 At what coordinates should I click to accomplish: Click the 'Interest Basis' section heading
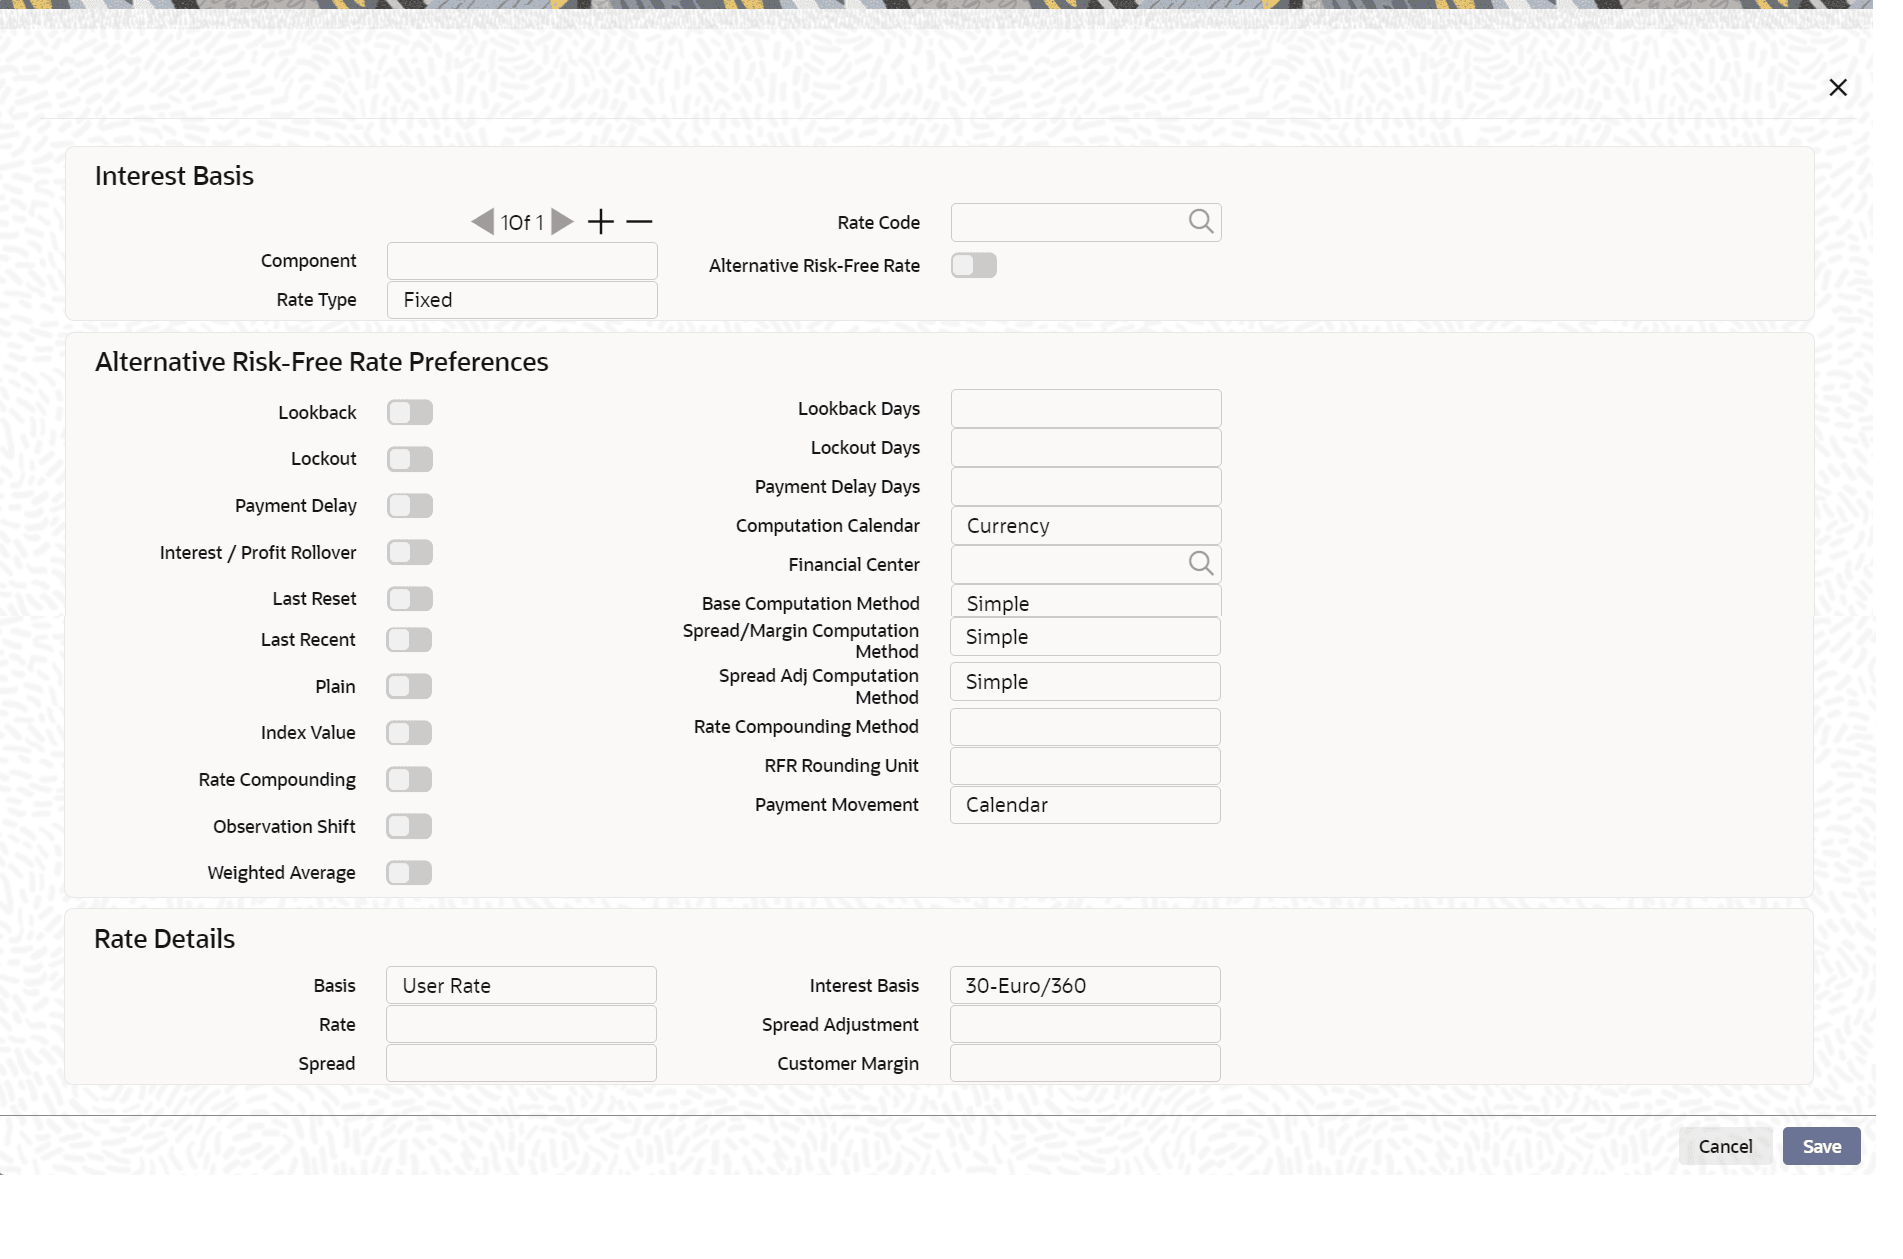(x=174, y=176)
